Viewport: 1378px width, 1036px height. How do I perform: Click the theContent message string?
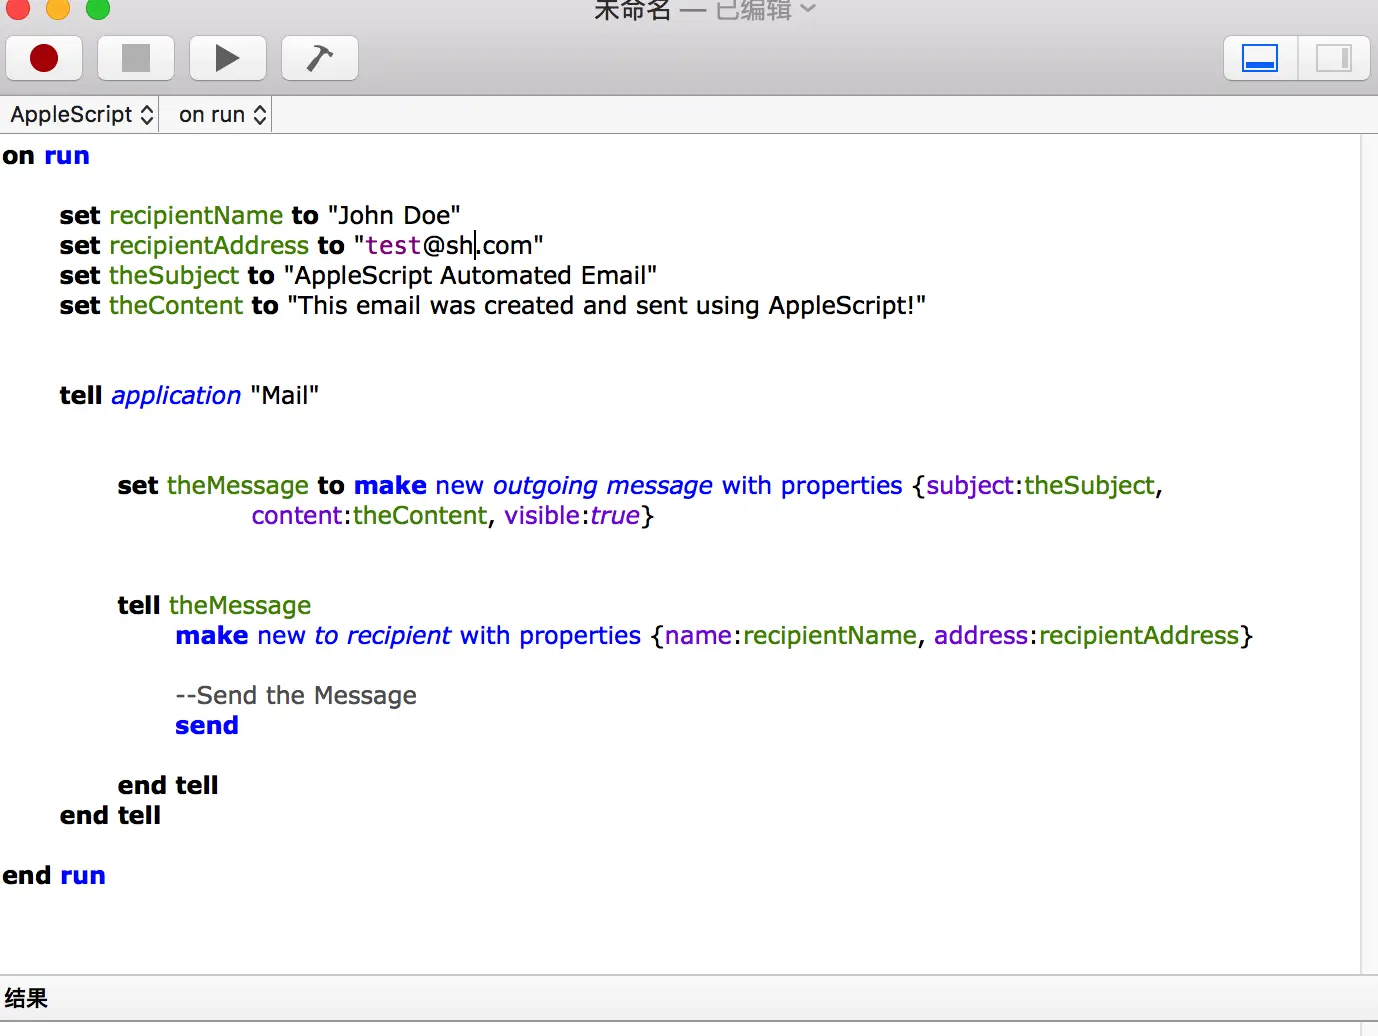pos(607,305)
